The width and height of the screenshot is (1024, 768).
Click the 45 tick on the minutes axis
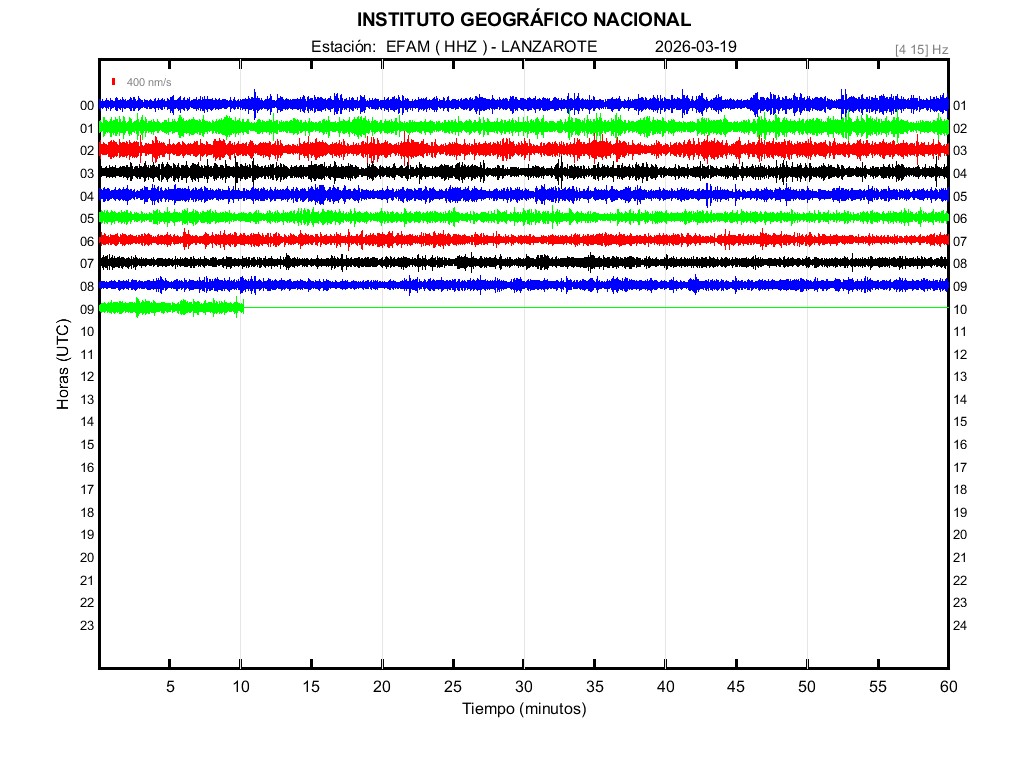[x=736, y=687]
